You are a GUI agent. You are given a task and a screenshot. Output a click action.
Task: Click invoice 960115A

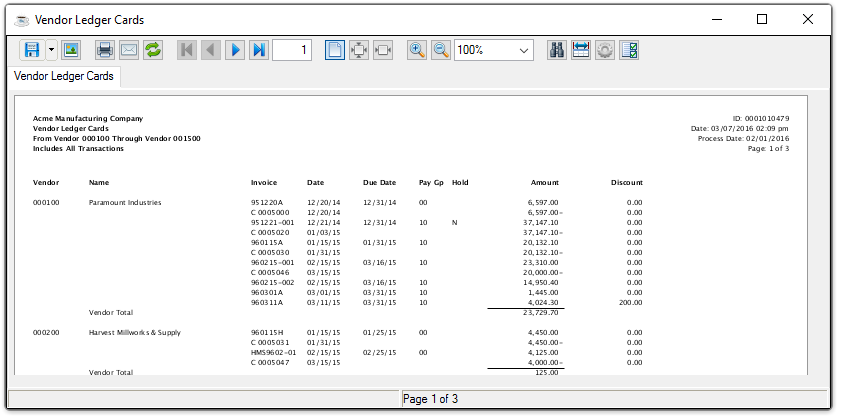[x=267, y=242]
